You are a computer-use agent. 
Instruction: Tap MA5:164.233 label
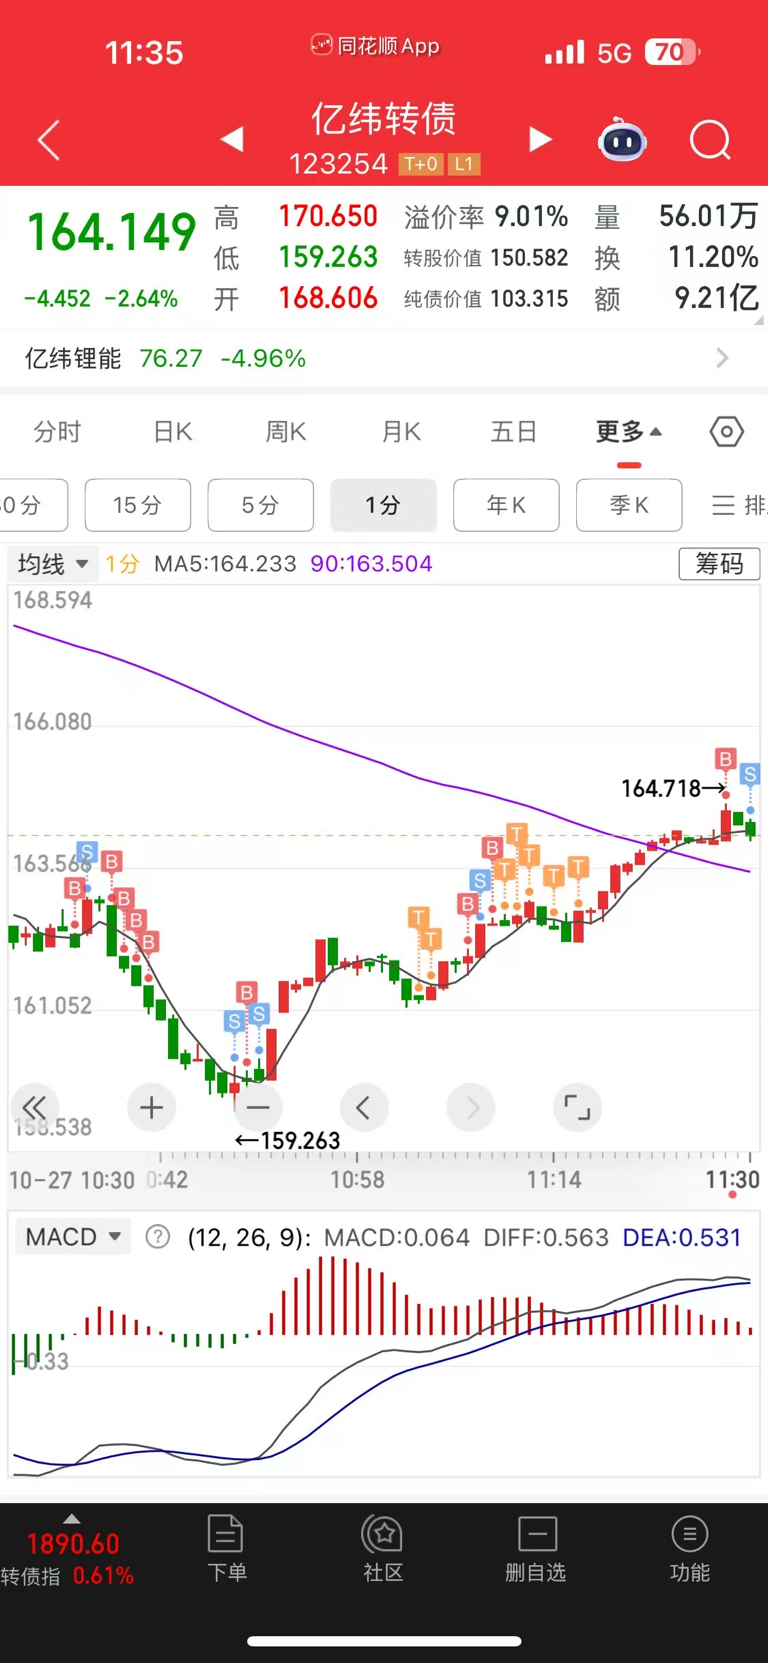click(225, 564)
